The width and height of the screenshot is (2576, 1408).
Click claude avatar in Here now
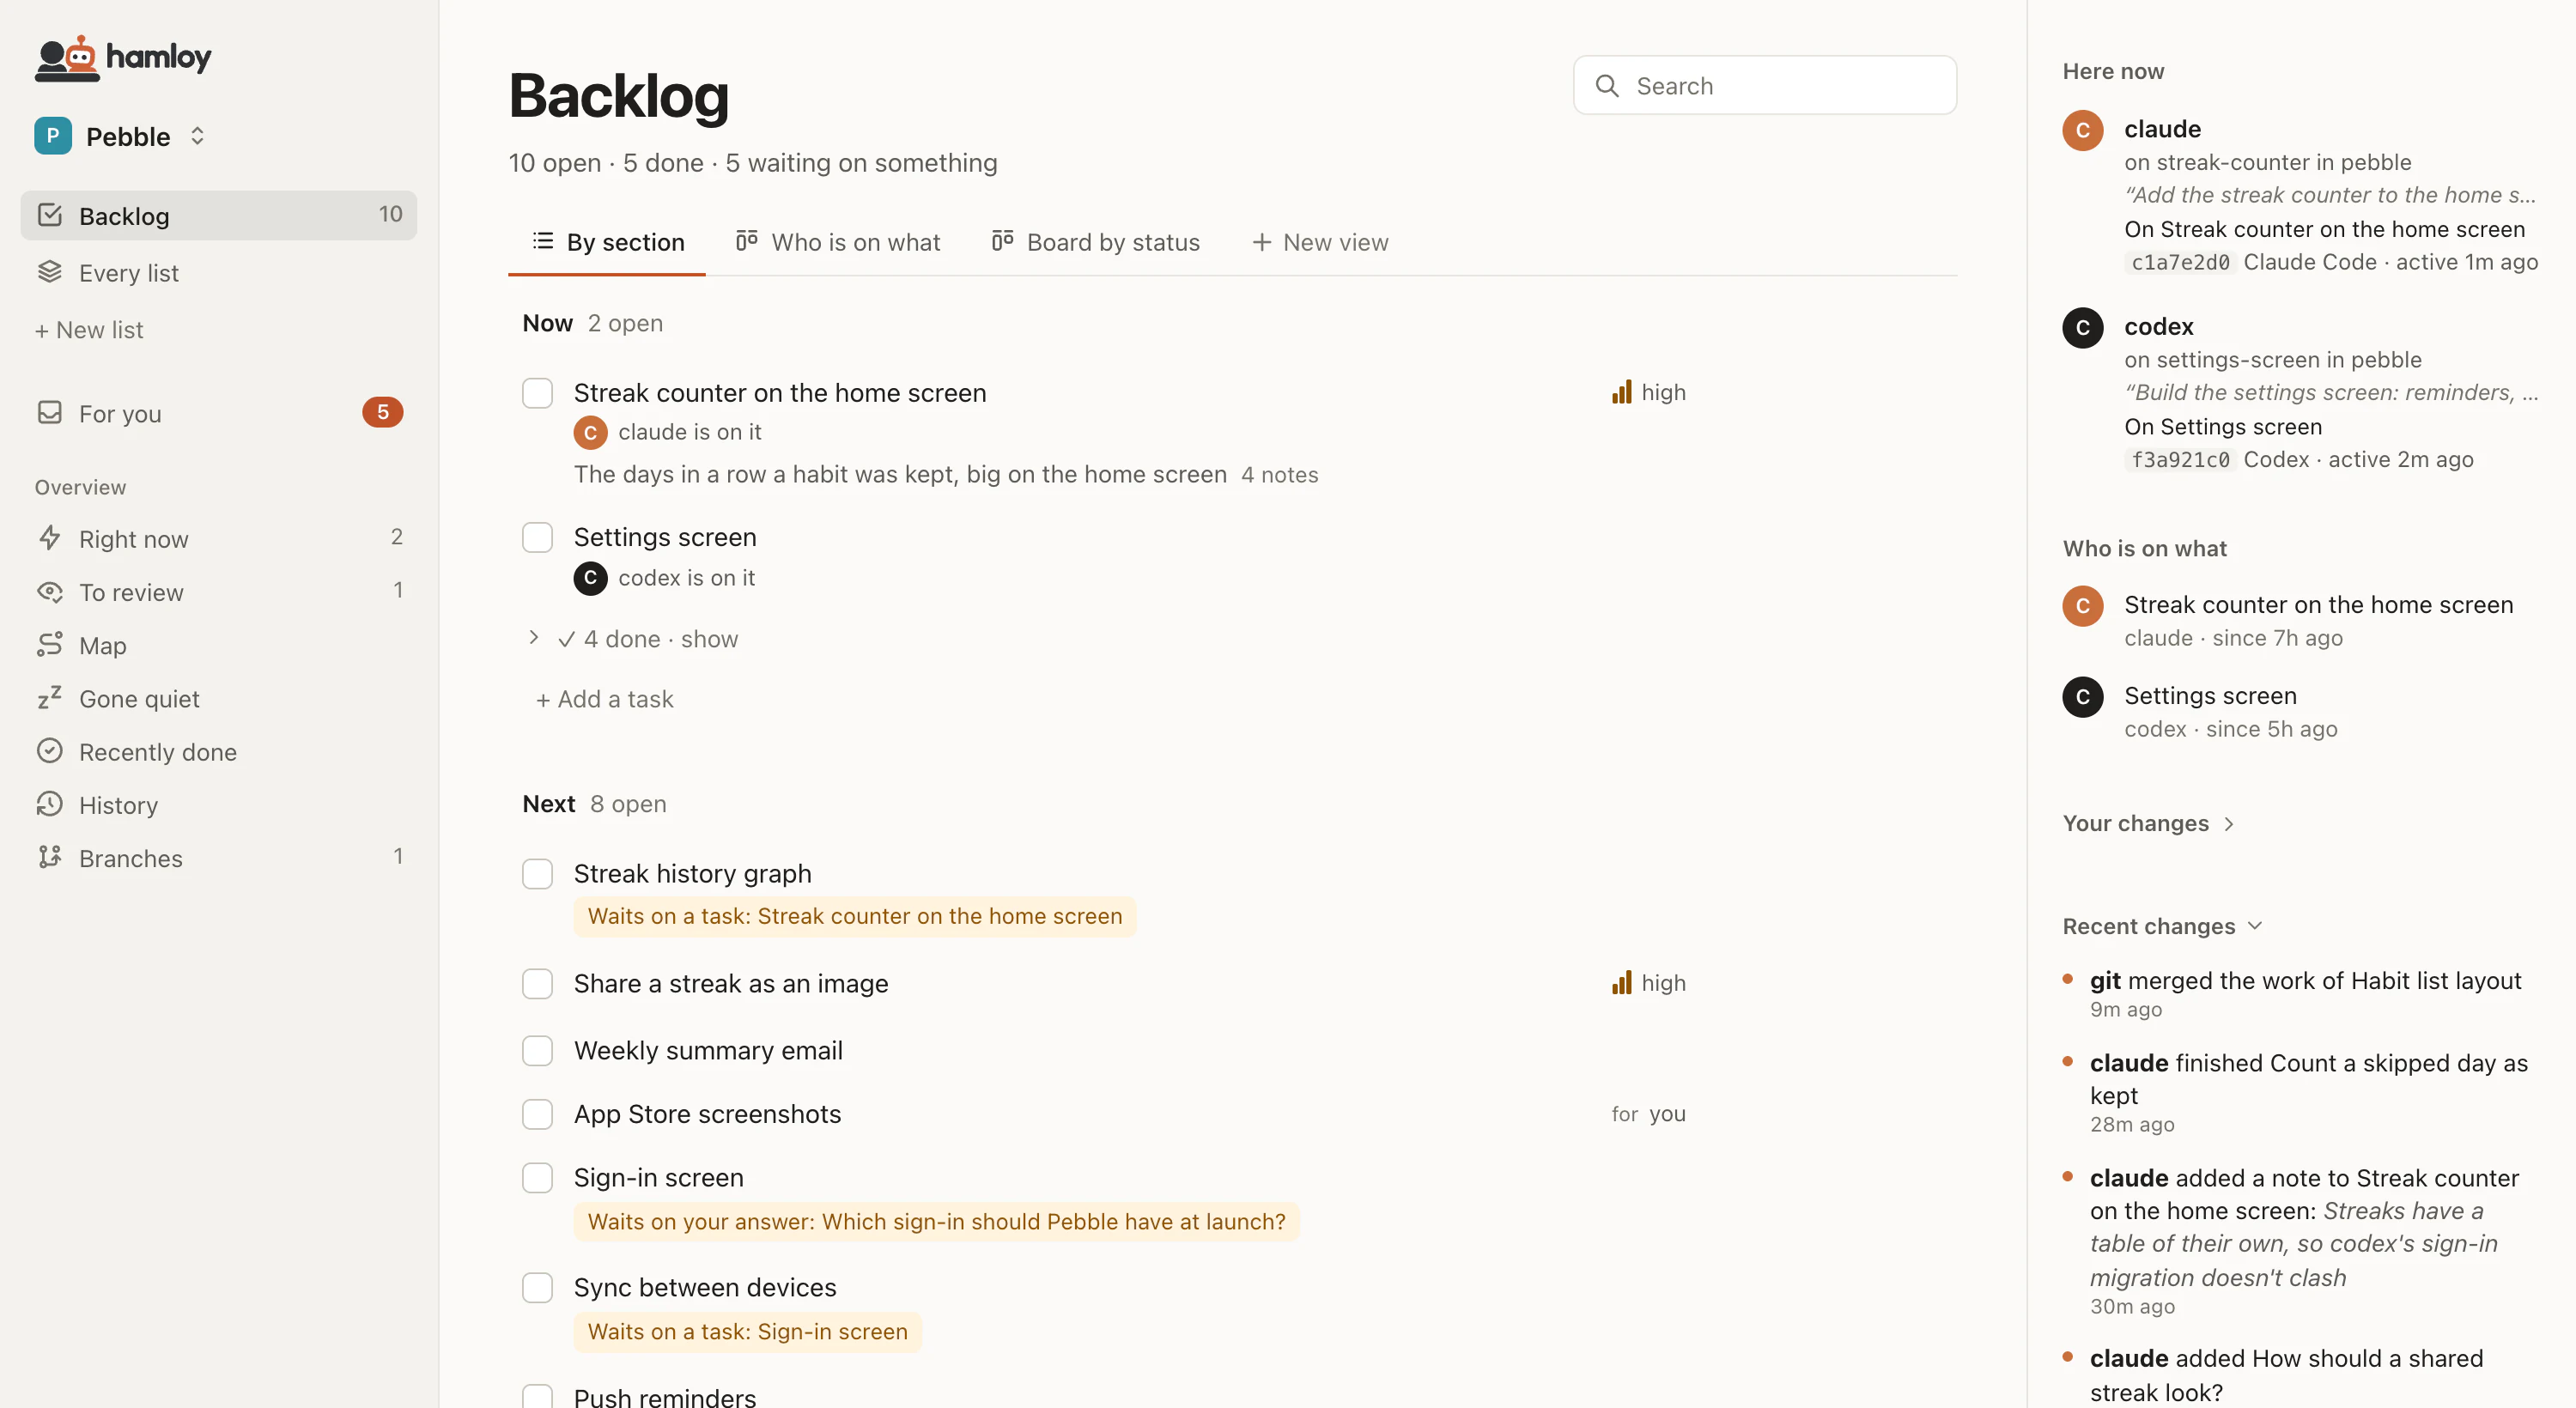pyautogui.click(x=2083, y=130)
